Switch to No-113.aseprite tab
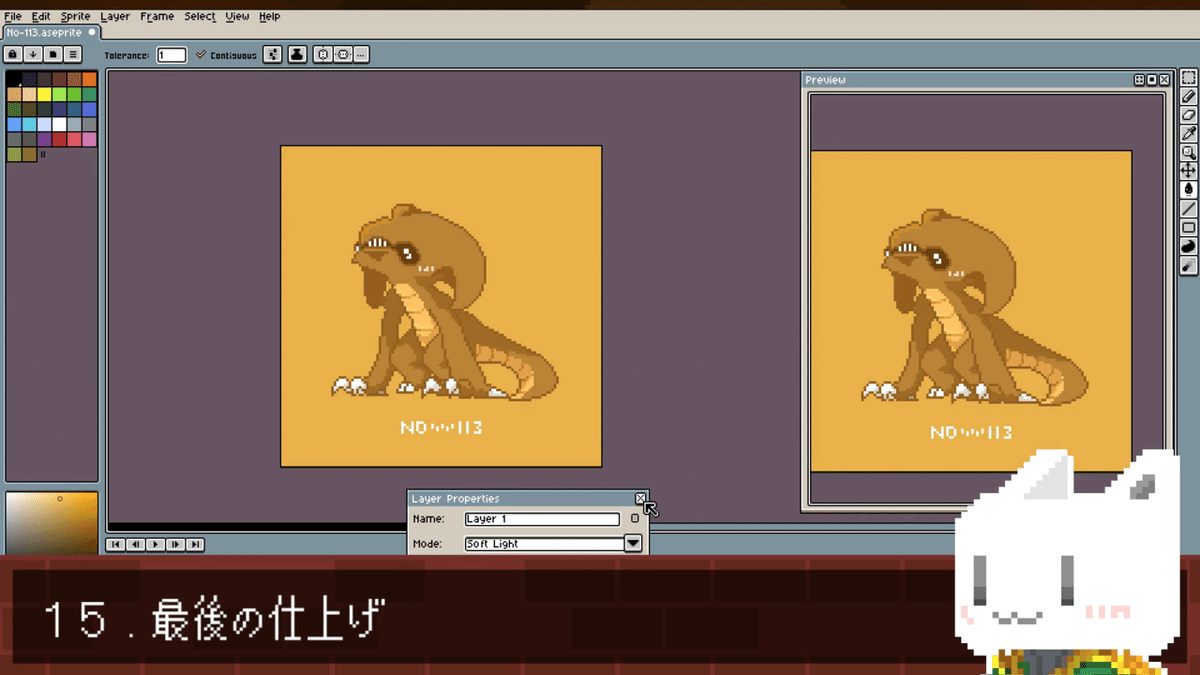 tap(51, 32)
